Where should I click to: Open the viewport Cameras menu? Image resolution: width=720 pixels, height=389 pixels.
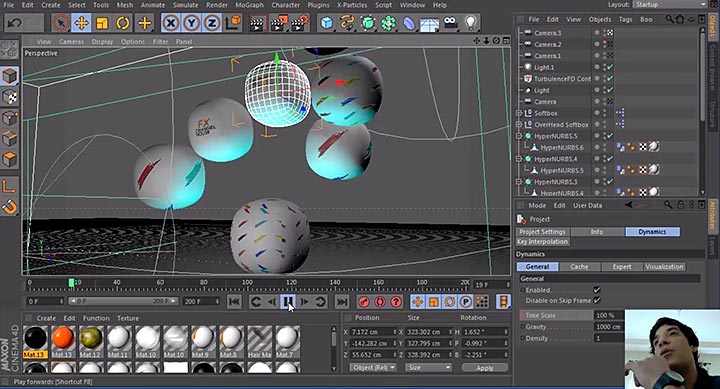click(x=71, y=41)
